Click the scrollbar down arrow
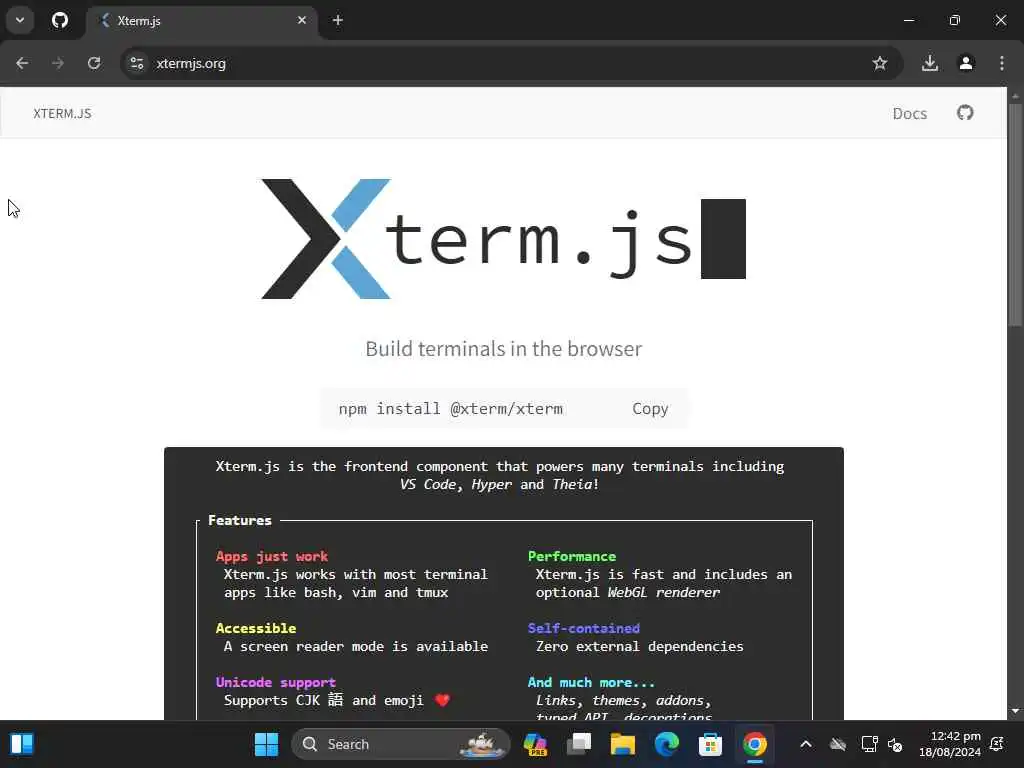The image size is (1024, 768). coord(1015,711)
